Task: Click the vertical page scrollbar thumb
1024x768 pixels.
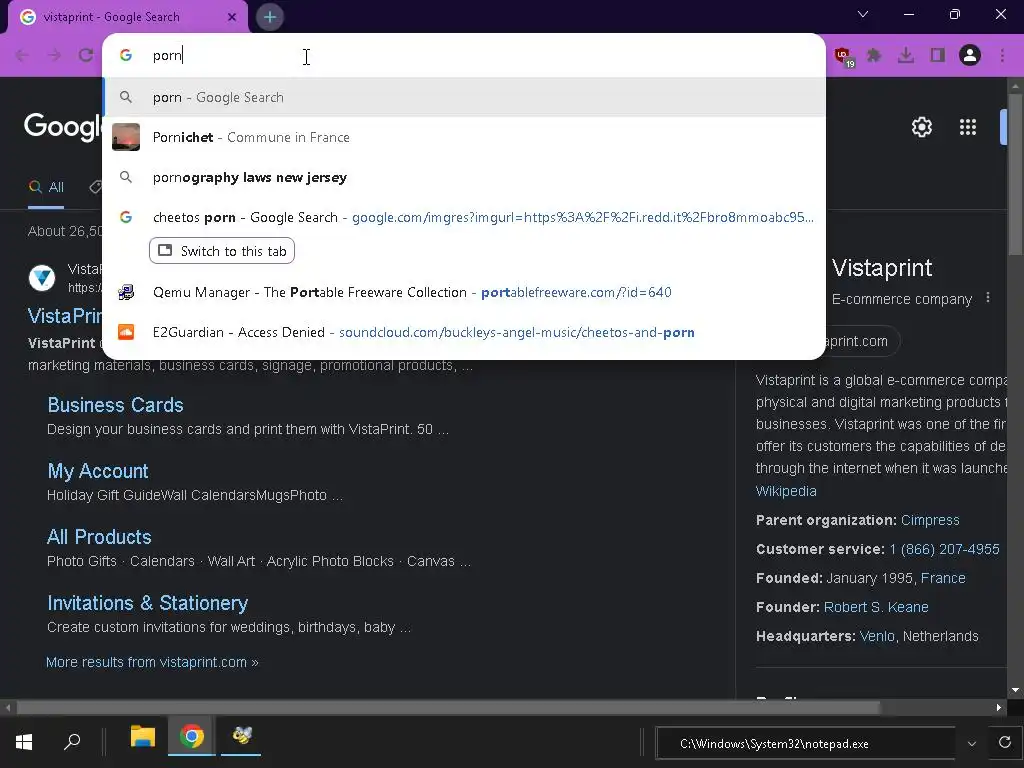Action: [1015, 174]
